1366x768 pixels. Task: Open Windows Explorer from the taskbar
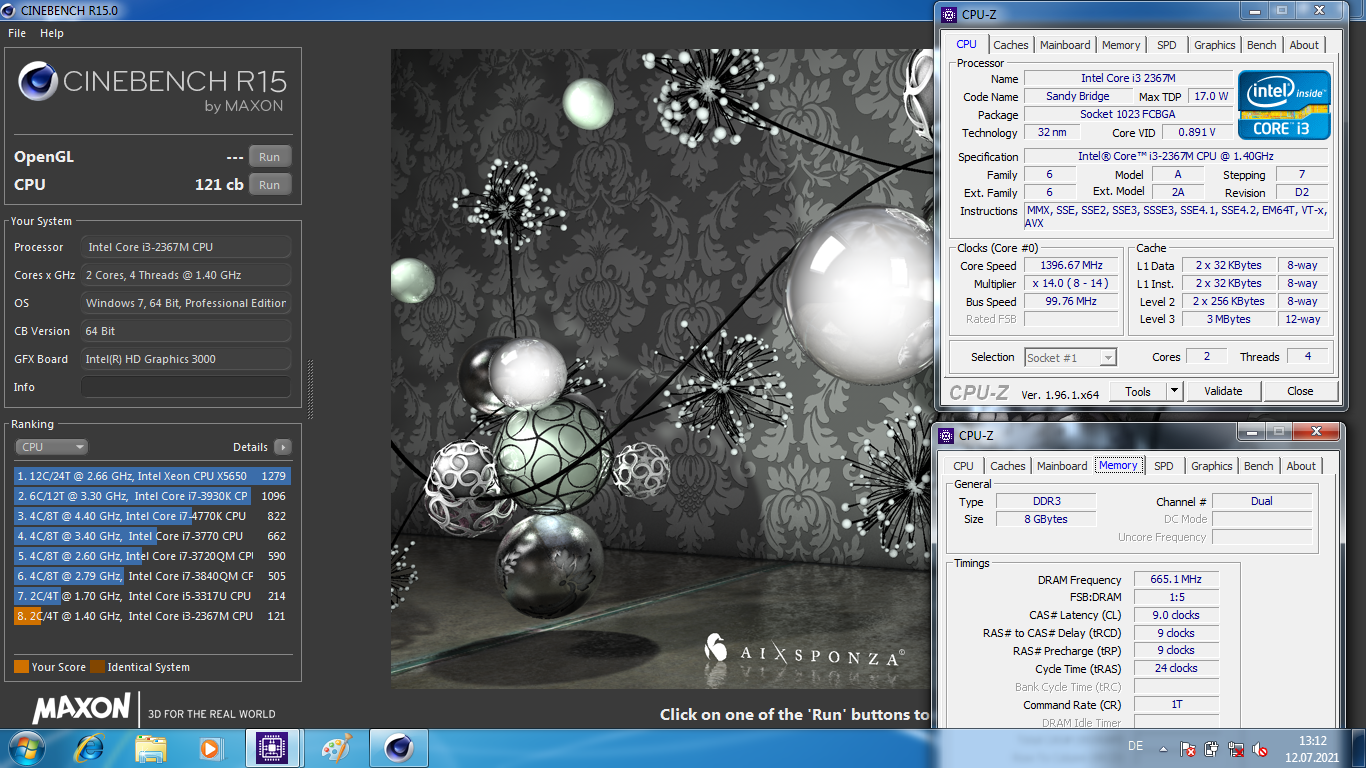coord(151,748)
